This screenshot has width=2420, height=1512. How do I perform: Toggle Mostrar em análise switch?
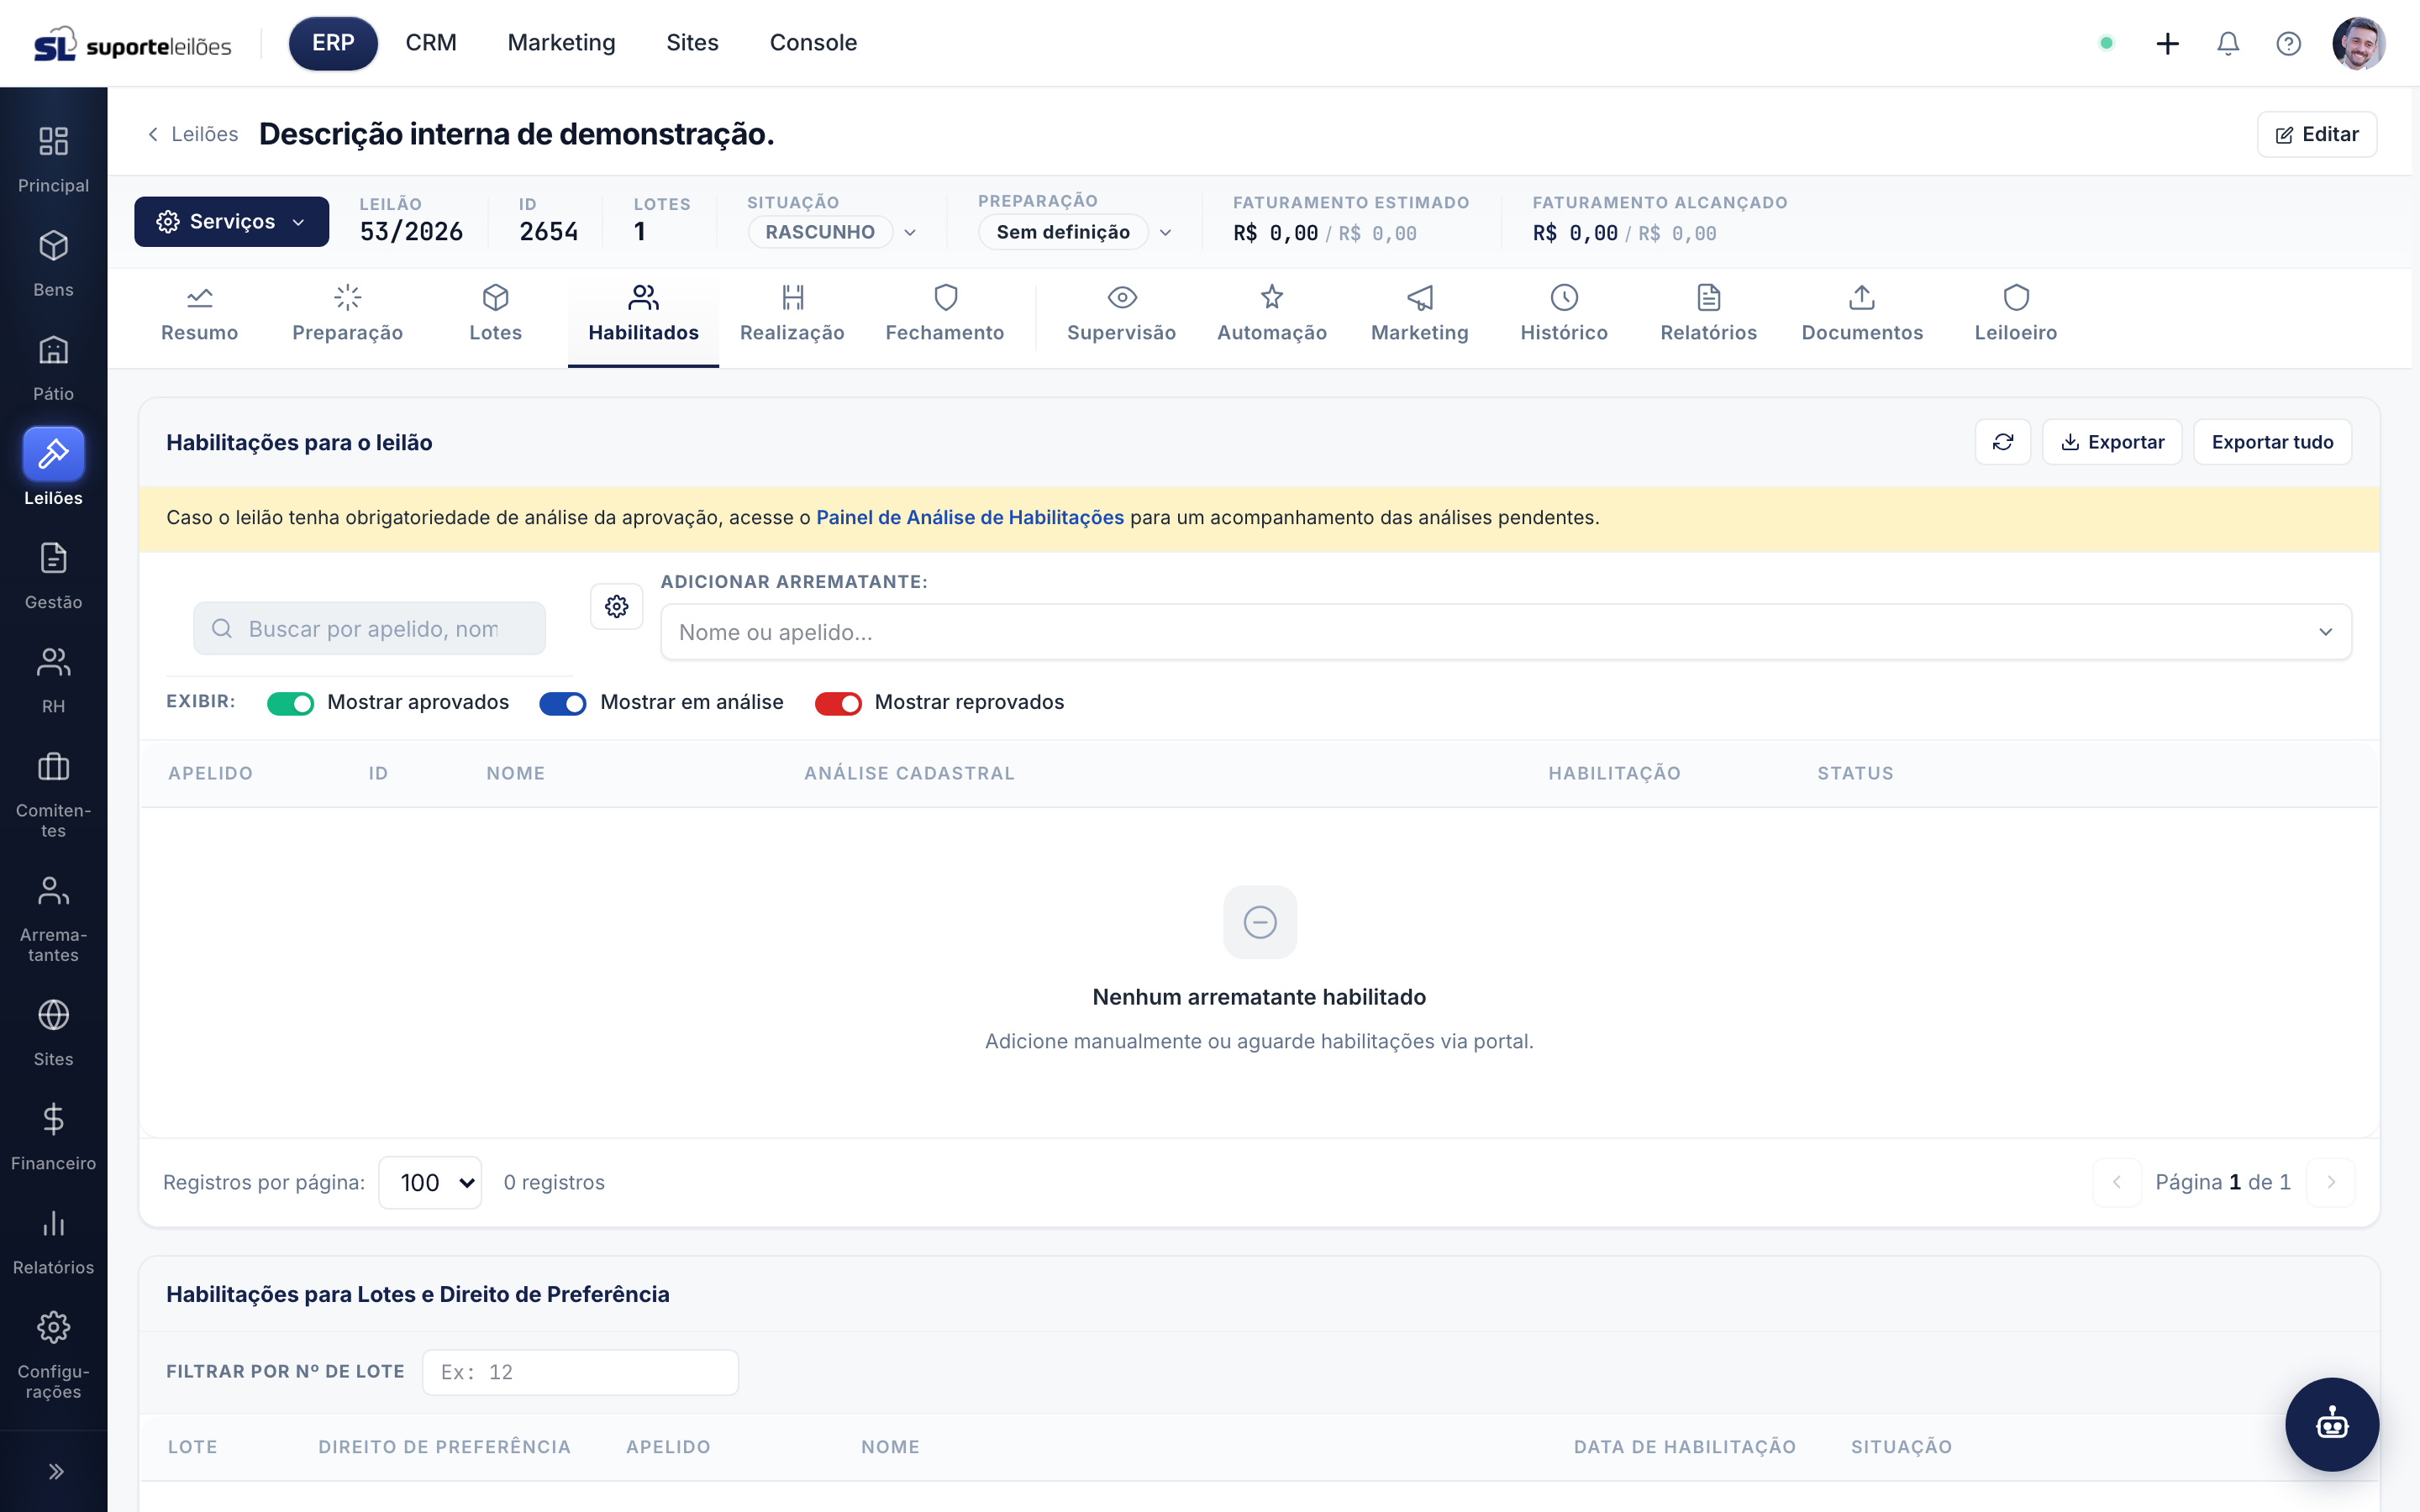pyautogui.click(x=562, y=703)
